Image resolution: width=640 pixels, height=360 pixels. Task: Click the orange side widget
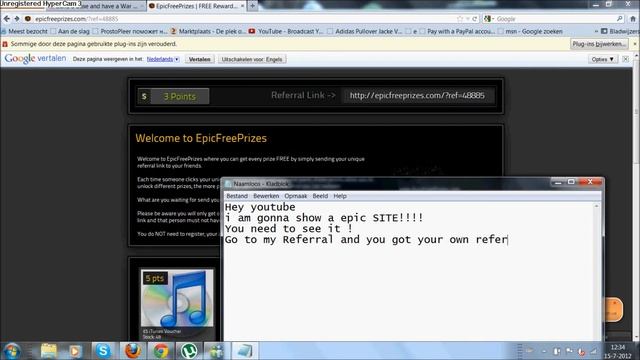point(613,309)
